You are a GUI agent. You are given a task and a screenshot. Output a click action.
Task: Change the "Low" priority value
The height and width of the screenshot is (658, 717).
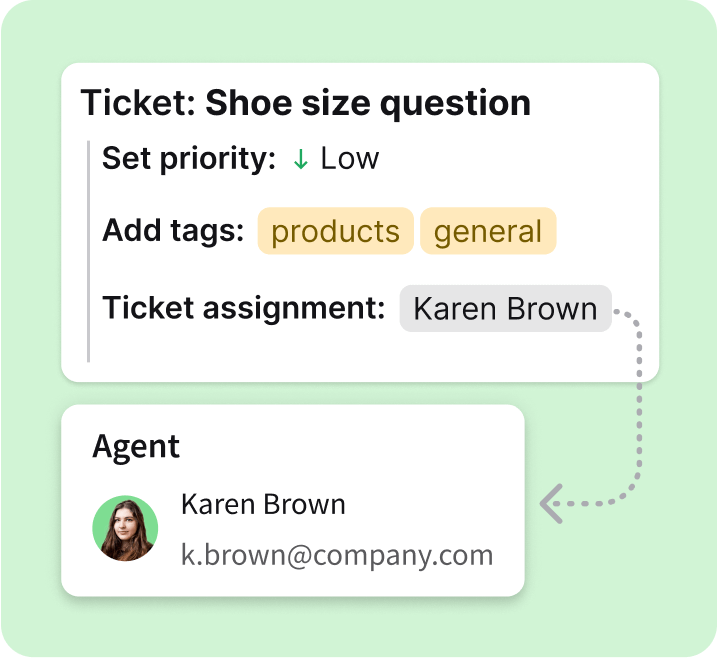pos(349,158)
